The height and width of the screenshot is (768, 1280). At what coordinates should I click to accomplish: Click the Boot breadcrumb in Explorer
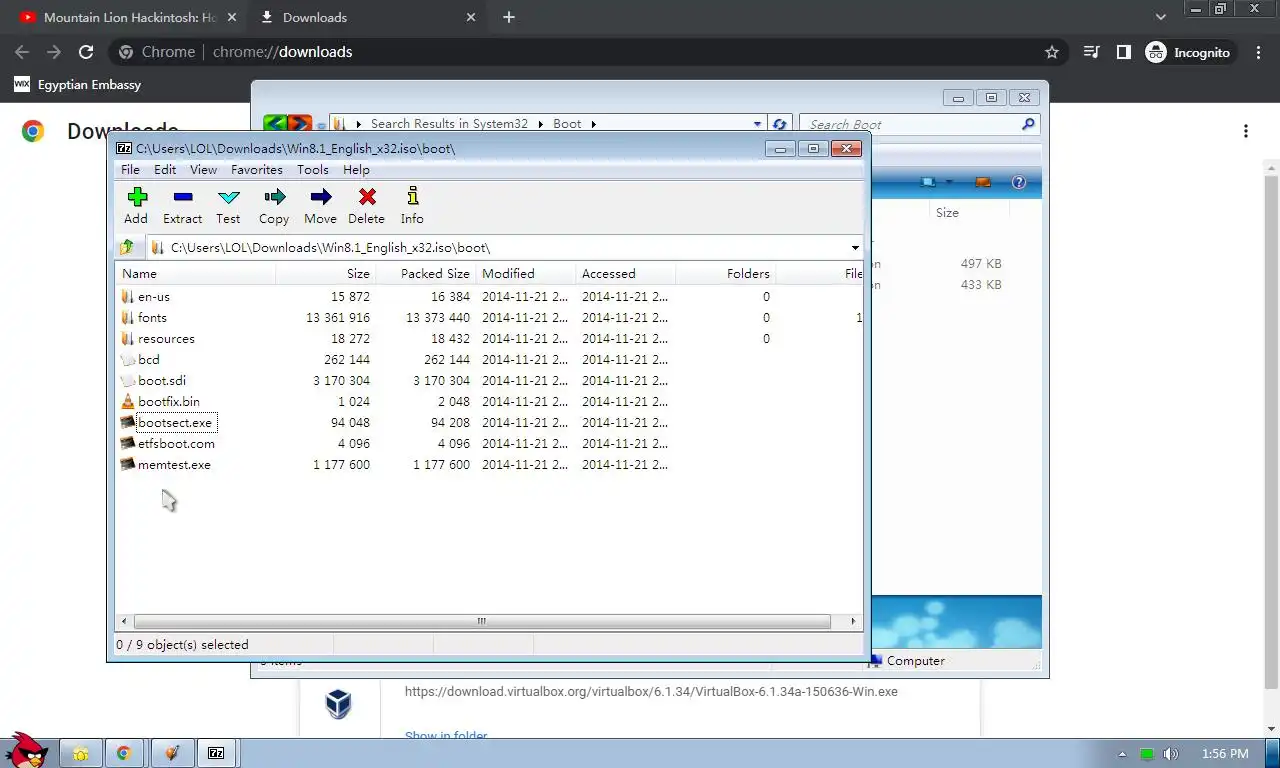coord(567,124)
